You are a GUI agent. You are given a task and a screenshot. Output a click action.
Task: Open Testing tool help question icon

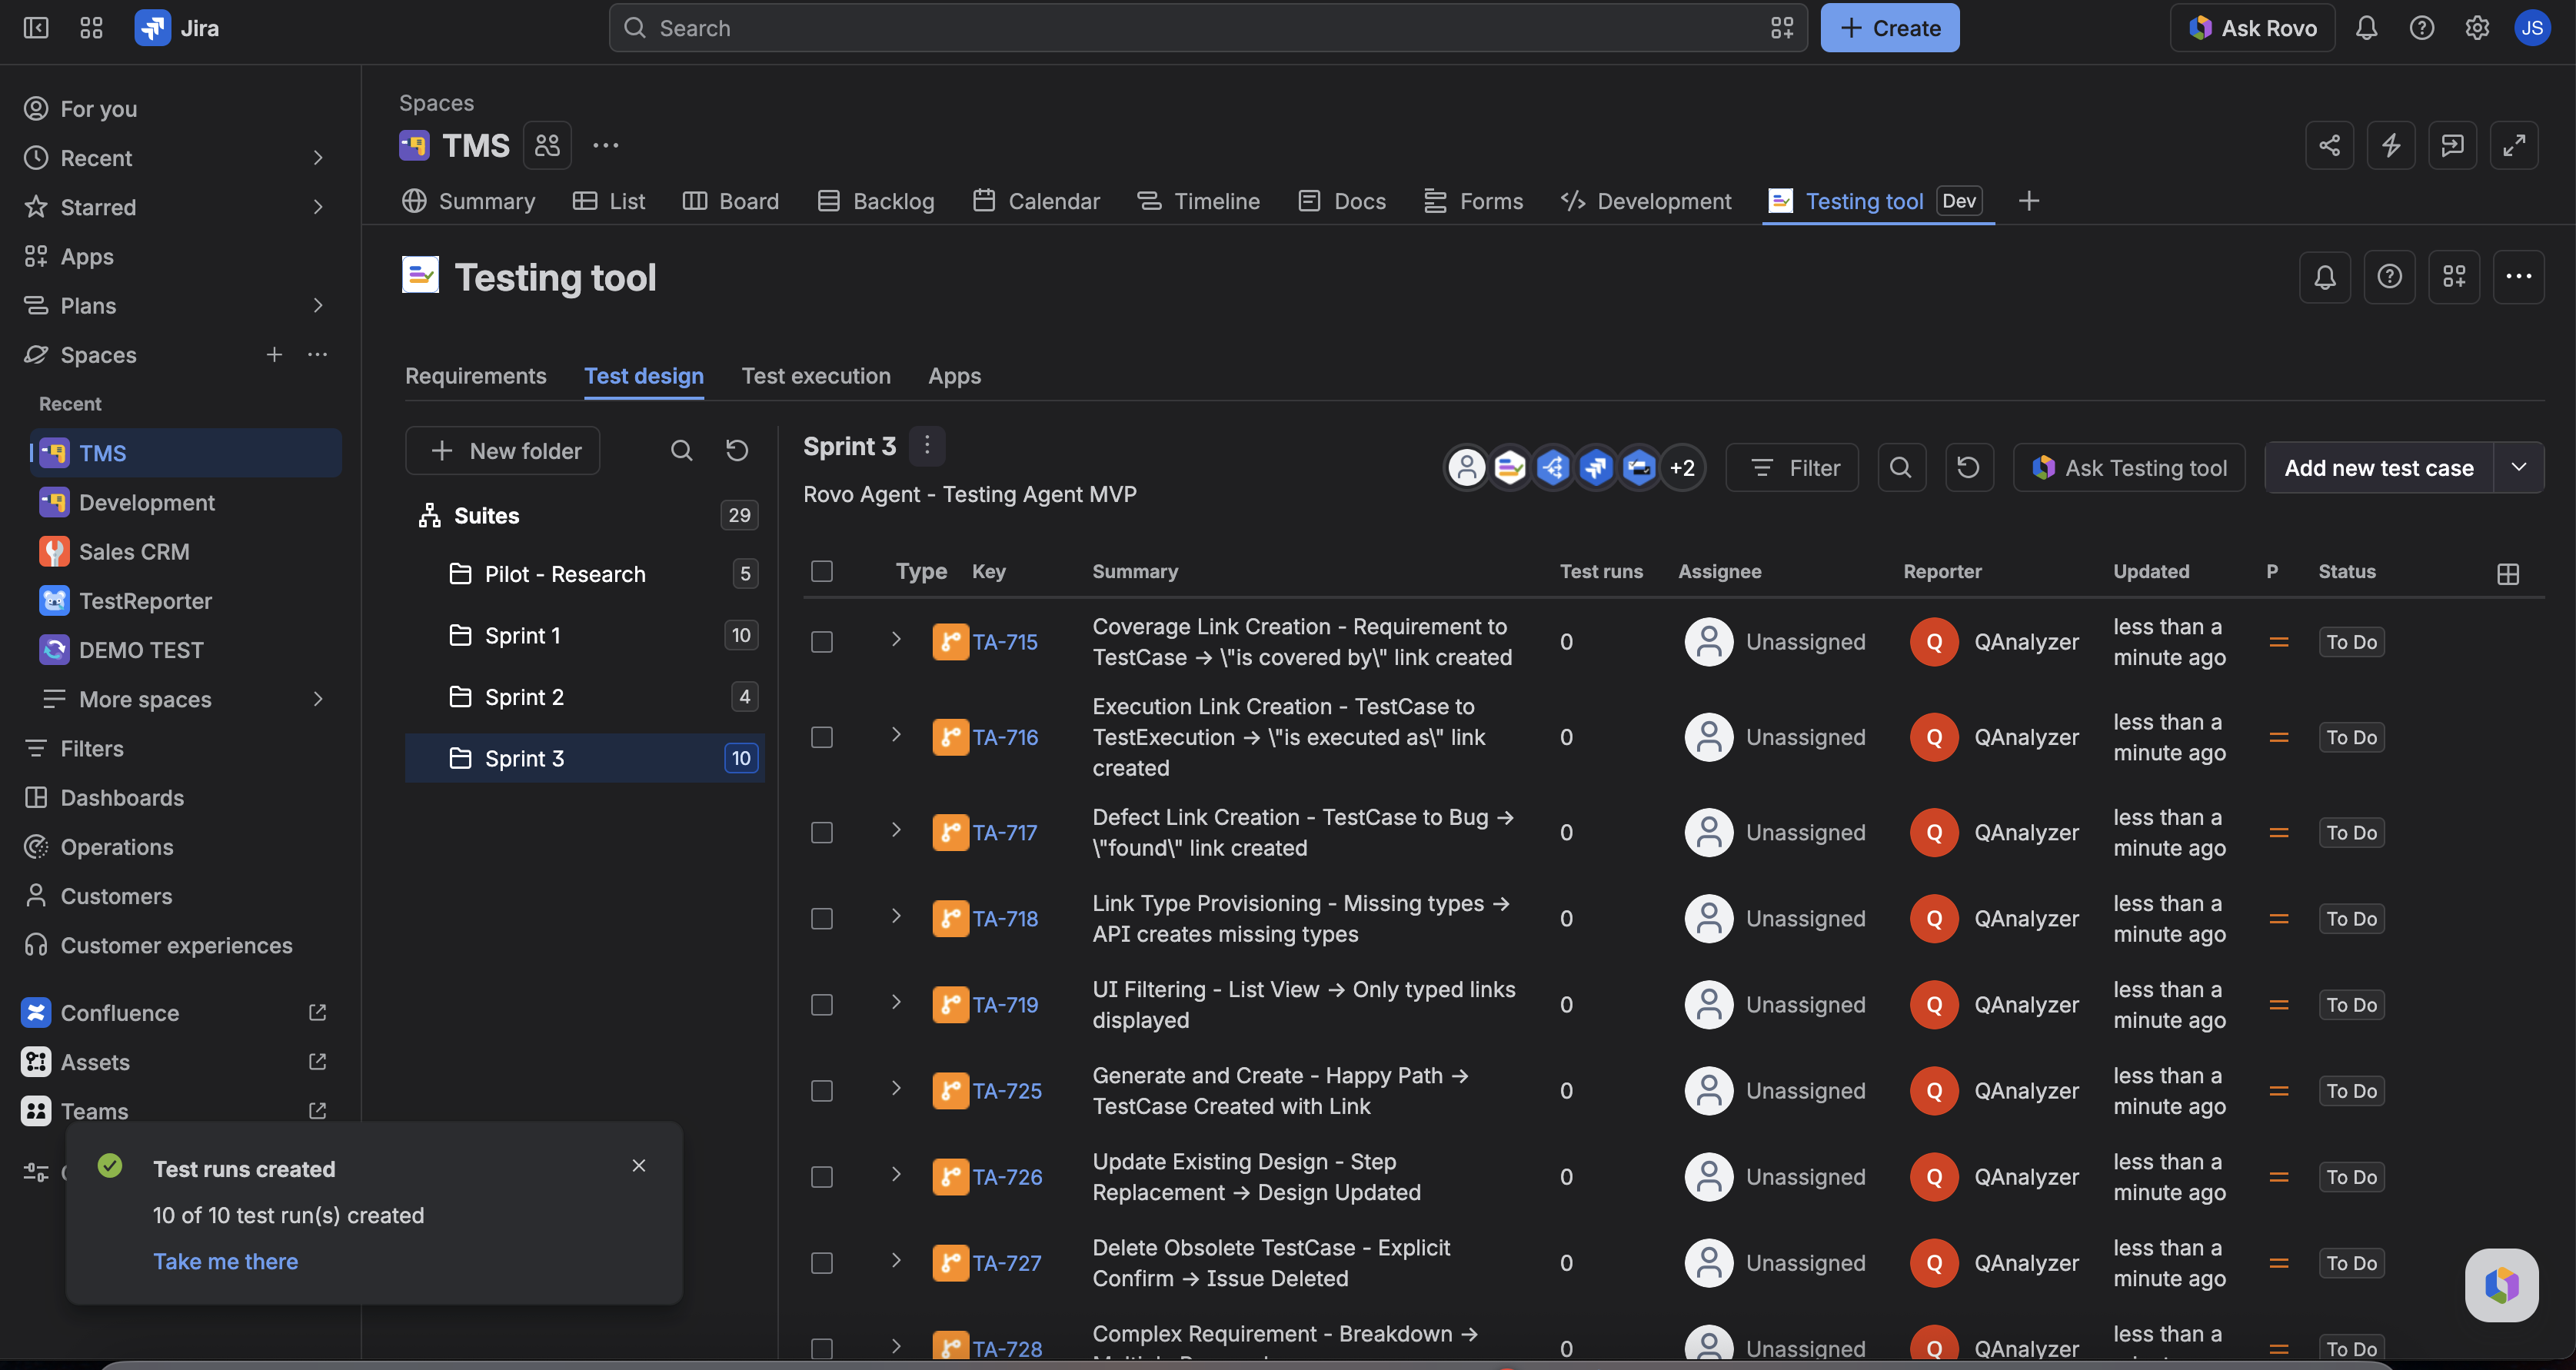coord(2390,277)
